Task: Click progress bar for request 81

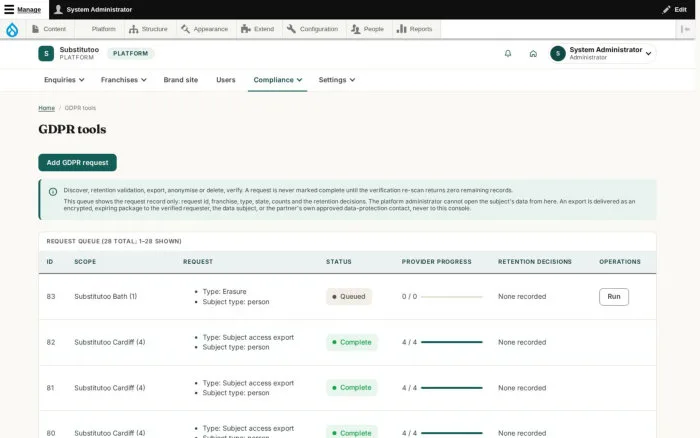Action: tap(451, 388)
